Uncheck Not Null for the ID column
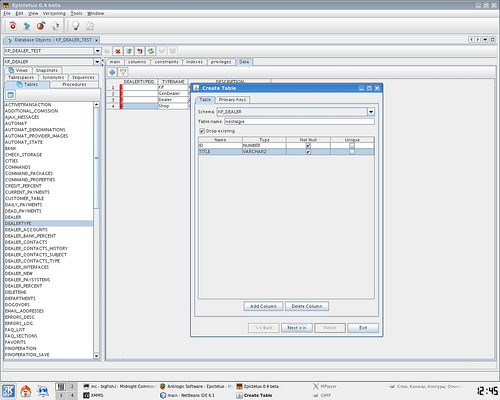Screen dimensions: 500x400 pyautogui.click(x=308, y=146)
